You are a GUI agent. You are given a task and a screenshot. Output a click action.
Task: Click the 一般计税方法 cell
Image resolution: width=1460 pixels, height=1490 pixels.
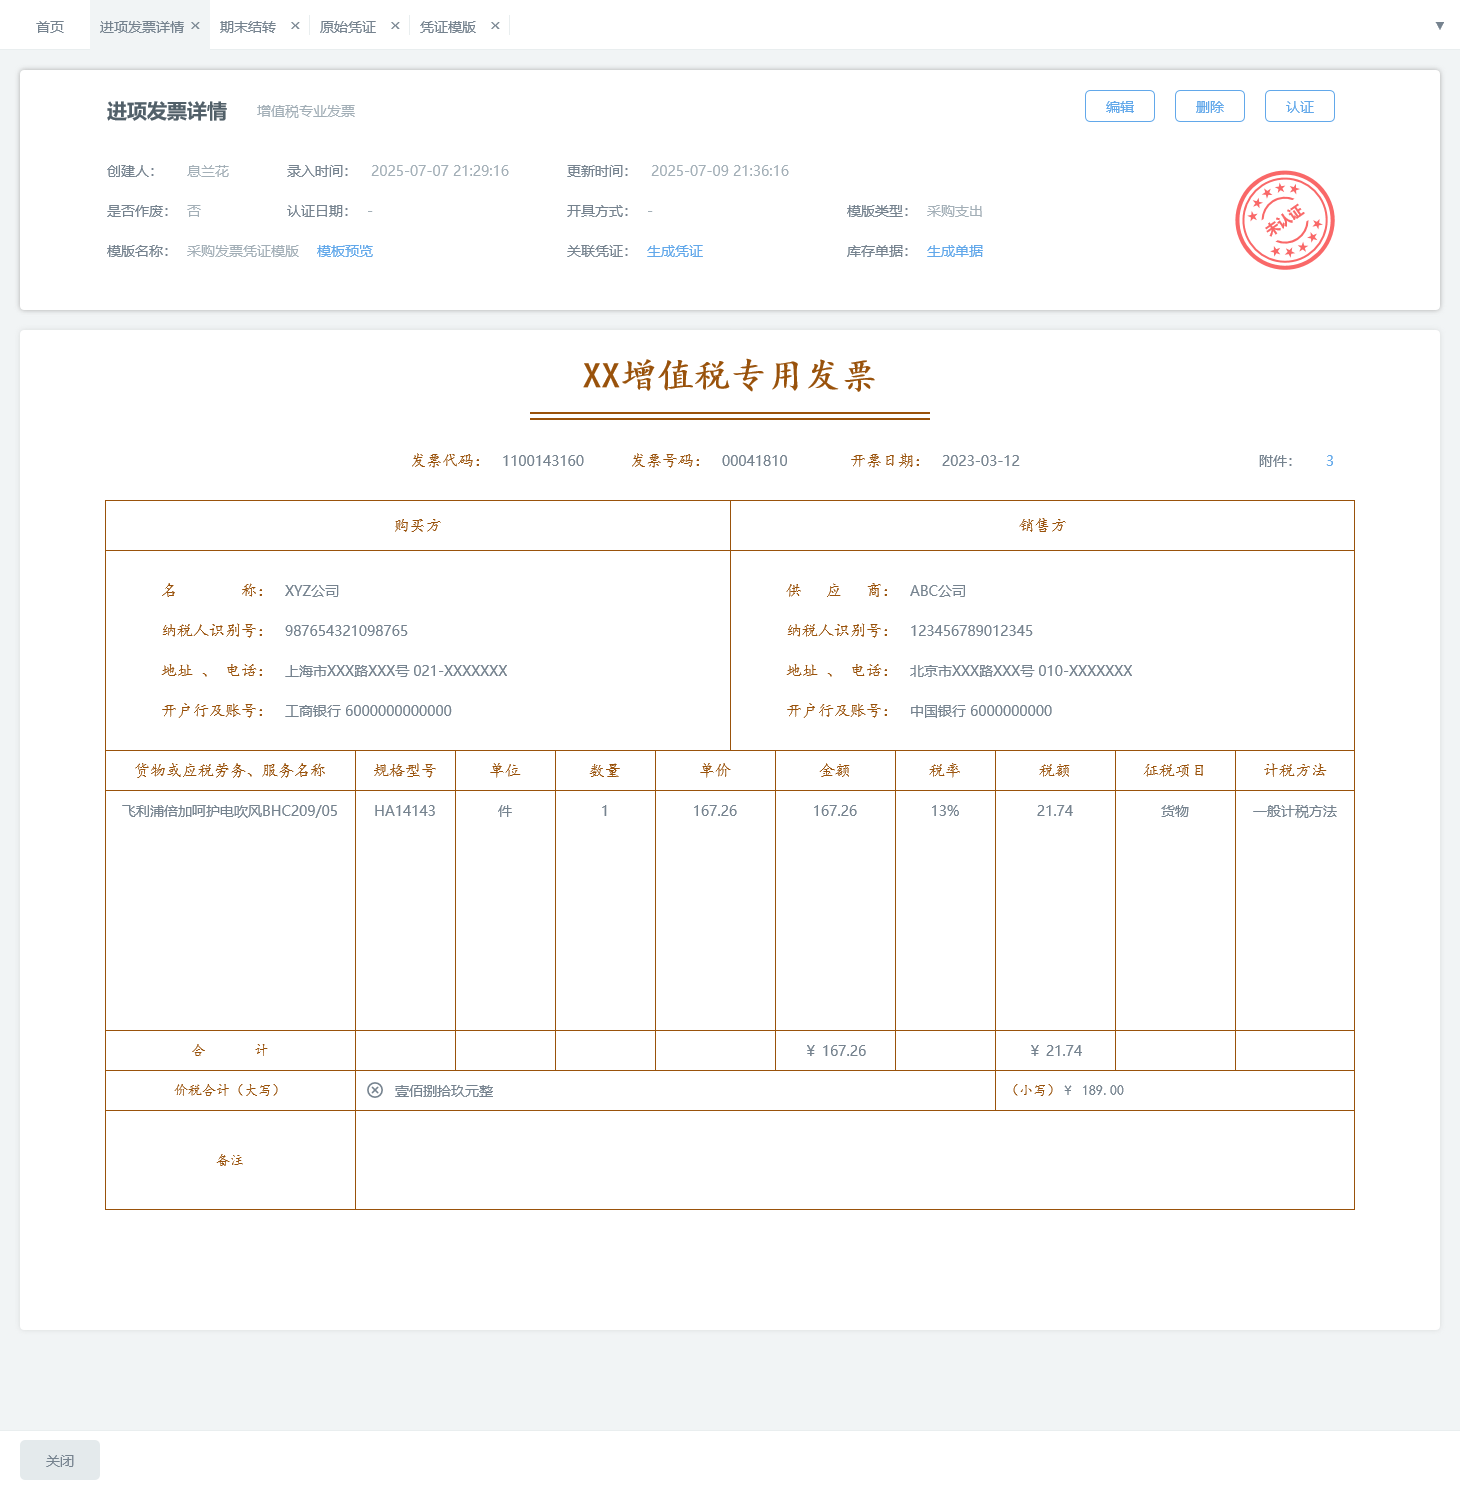(x=1295, y=811)
